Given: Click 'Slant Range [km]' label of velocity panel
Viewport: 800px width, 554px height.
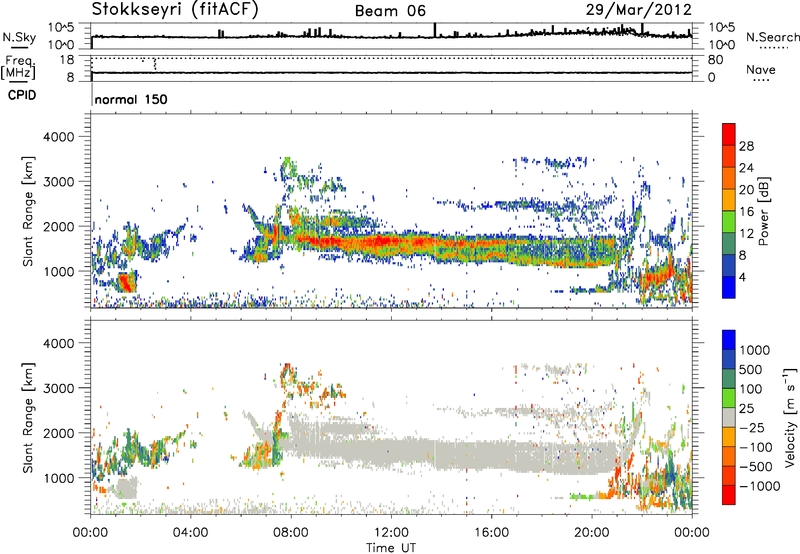Looking at the screenshot, I should click(x=28, y=417).
